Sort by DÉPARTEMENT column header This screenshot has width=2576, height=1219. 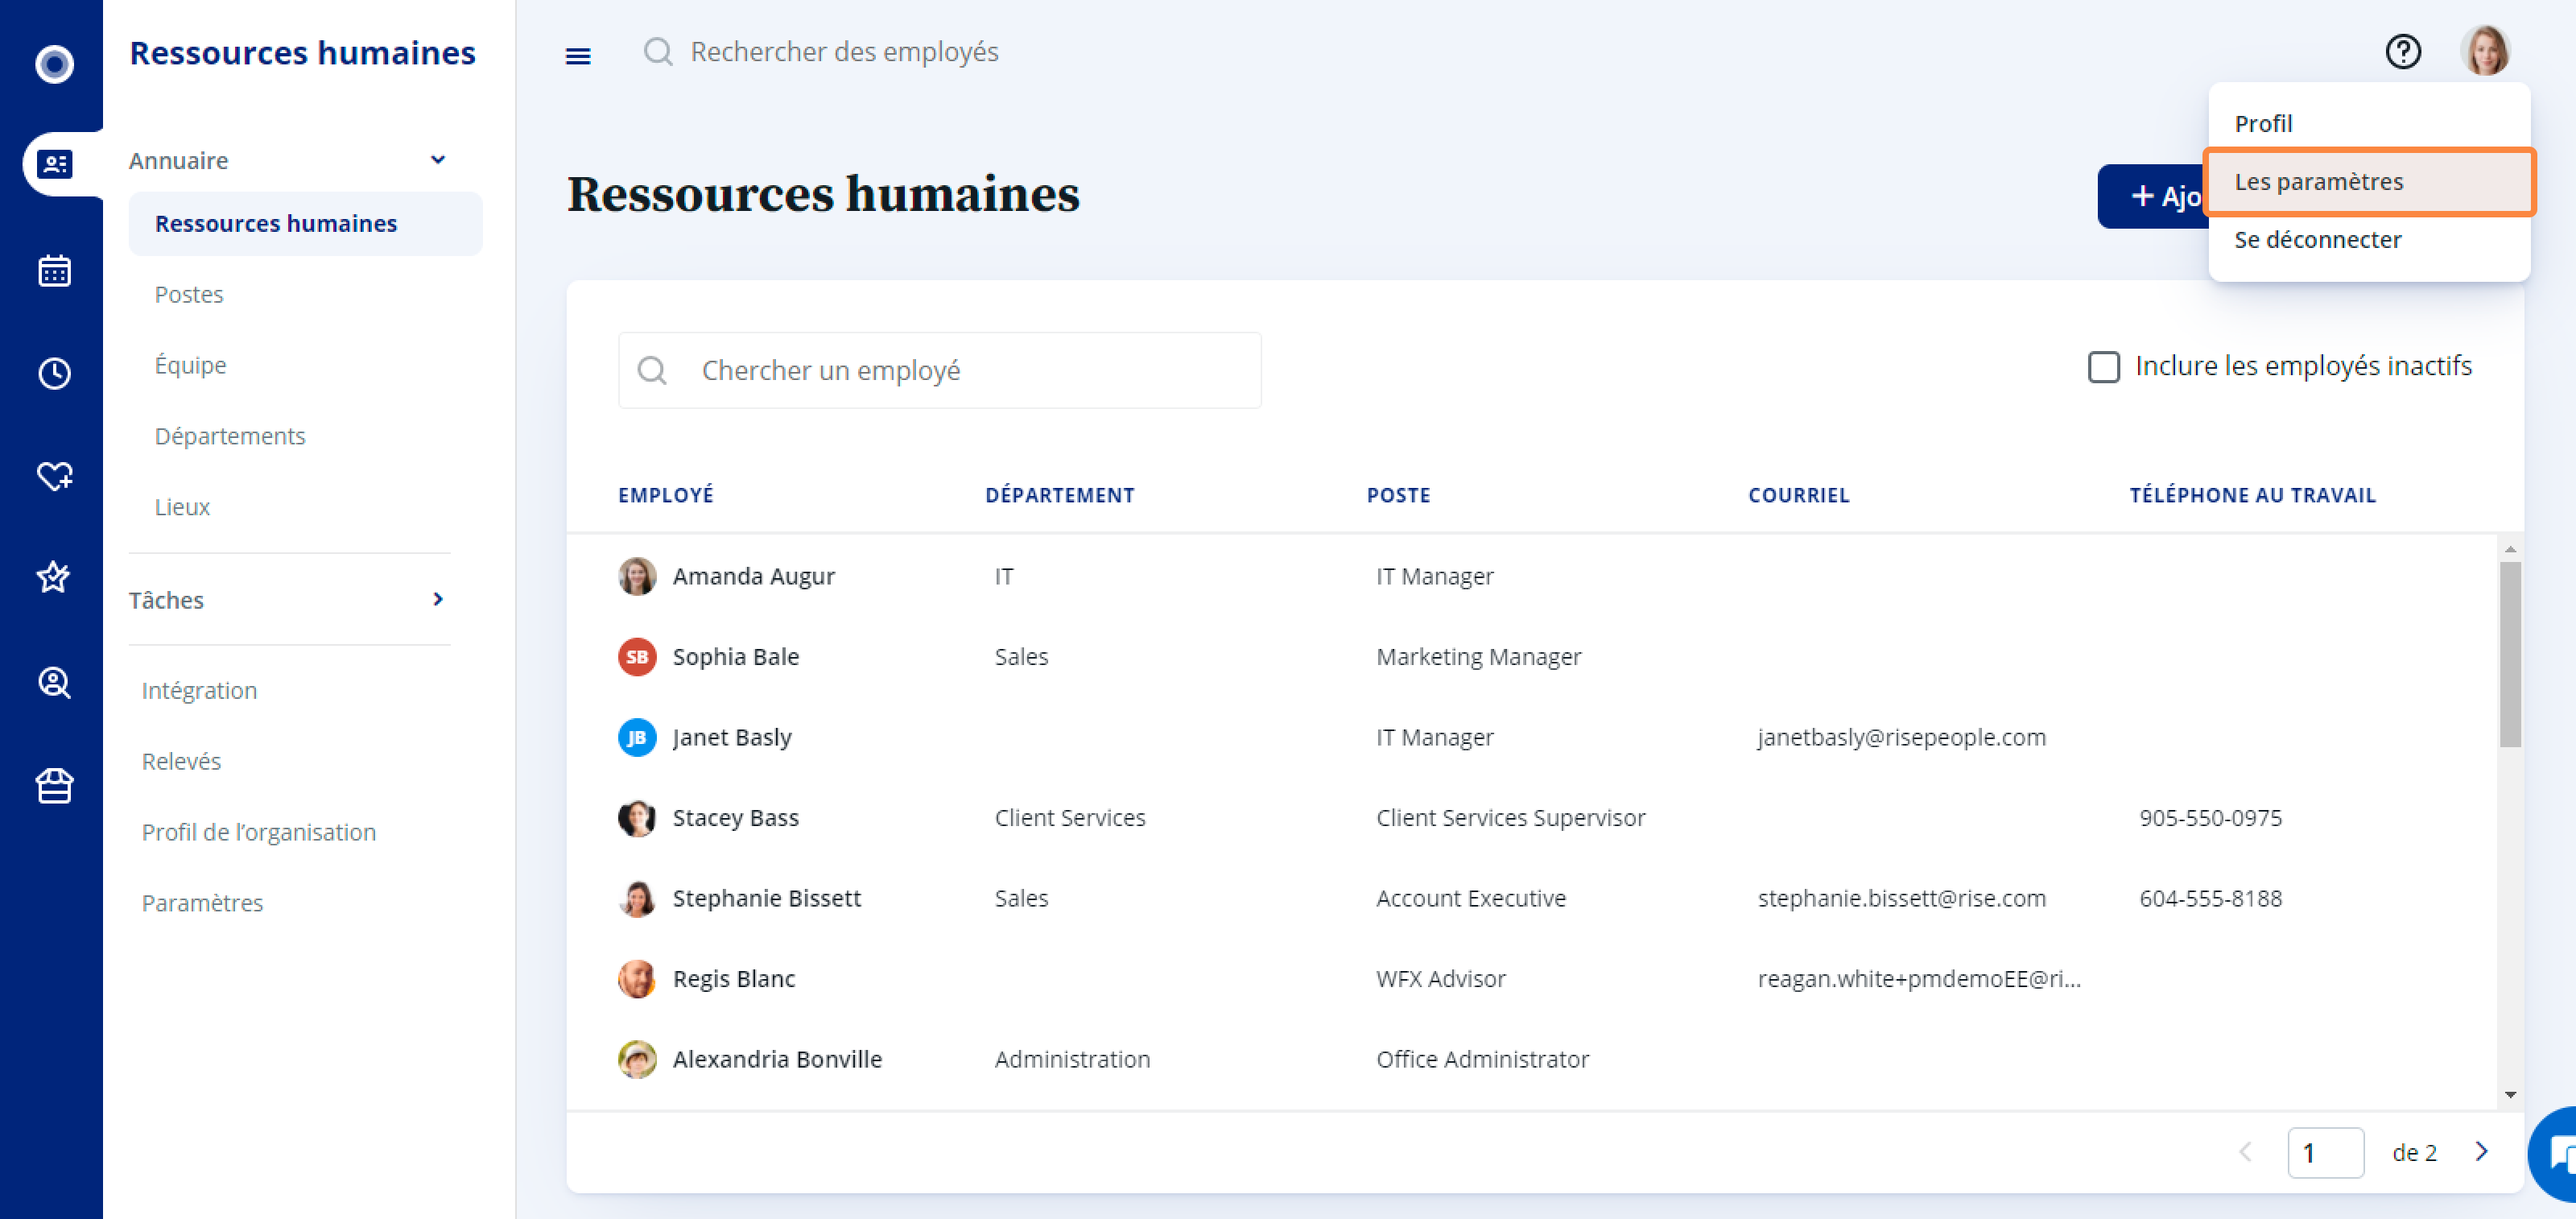1059,495
